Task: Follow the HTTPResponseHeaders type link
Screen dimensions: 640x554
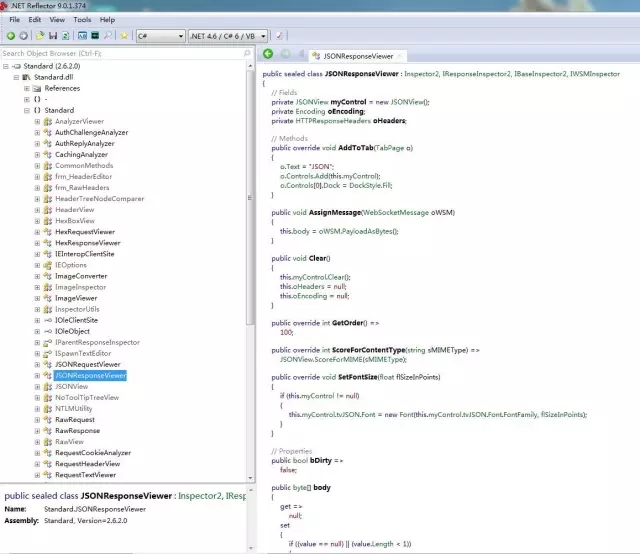Action: (333, 121)
